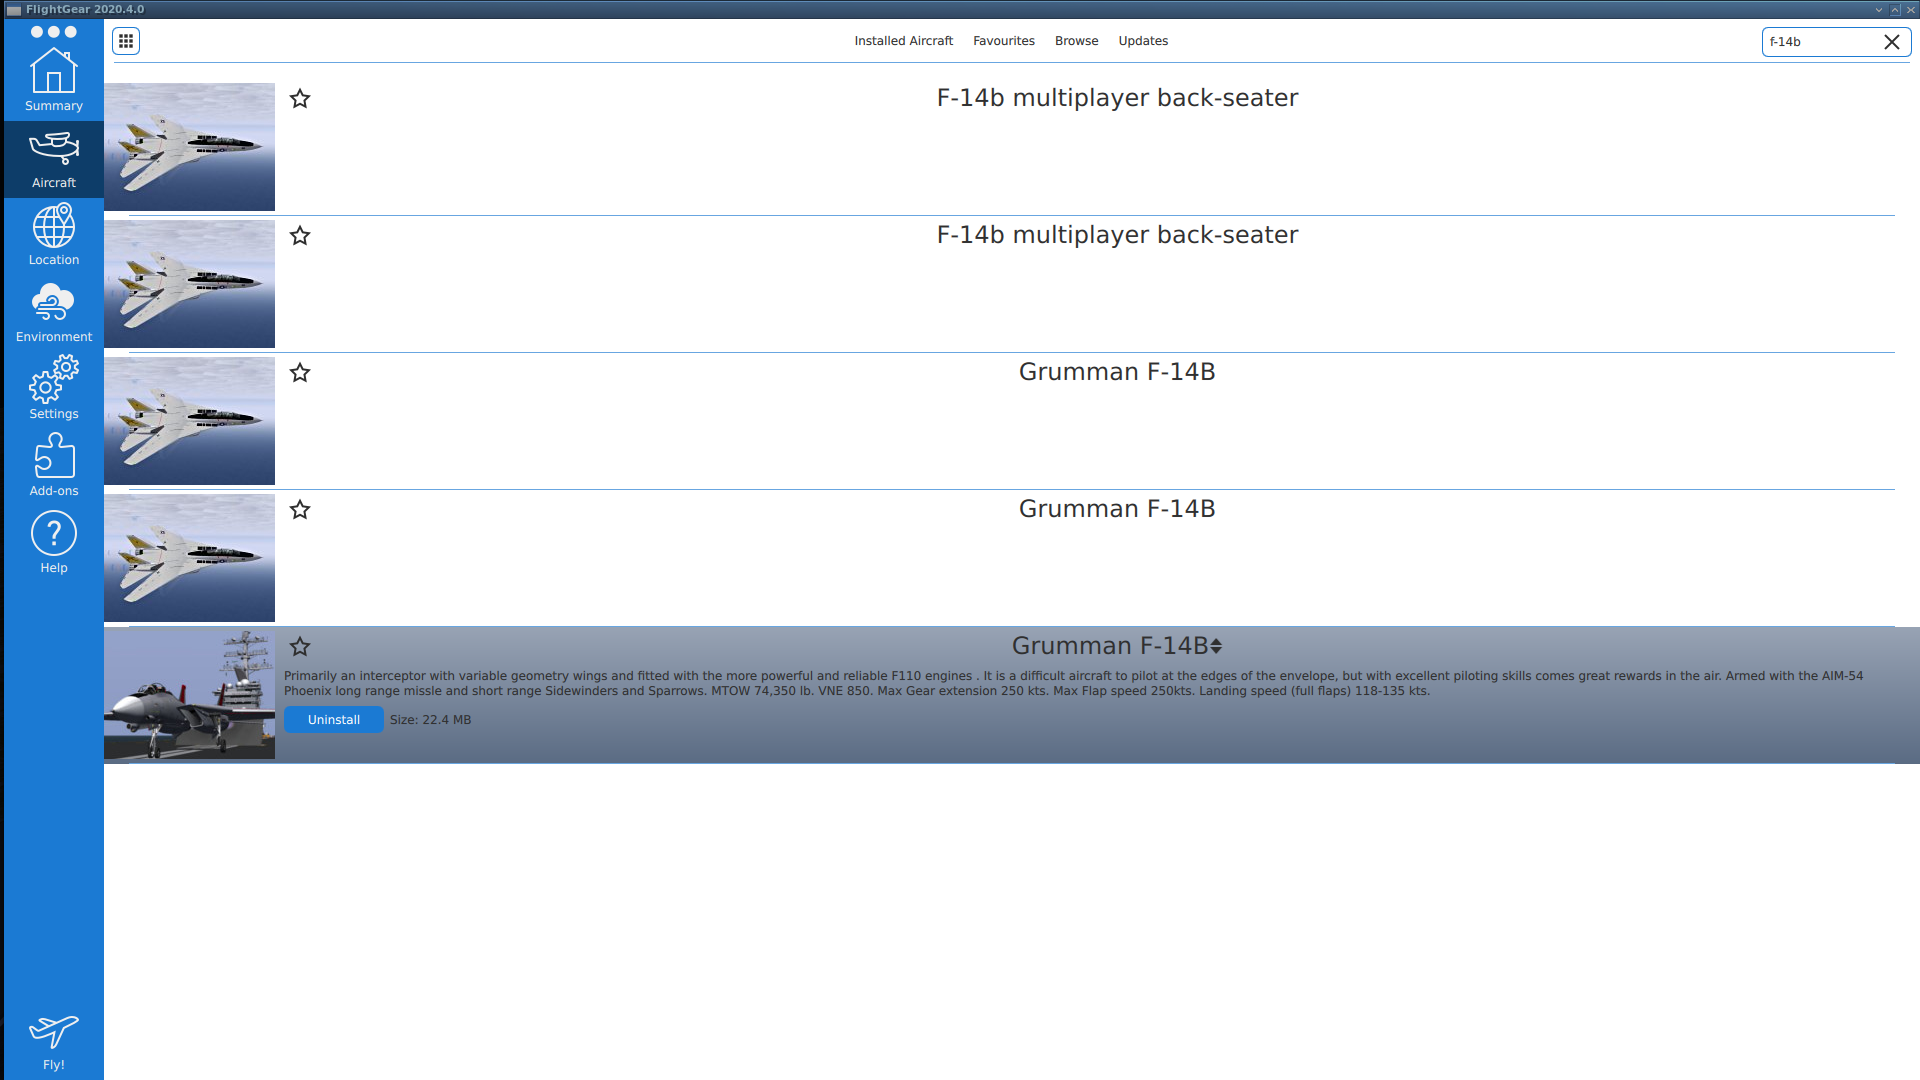
Task: Click the 'Size: 22.4 MB' label
Action: pos(430,720)
